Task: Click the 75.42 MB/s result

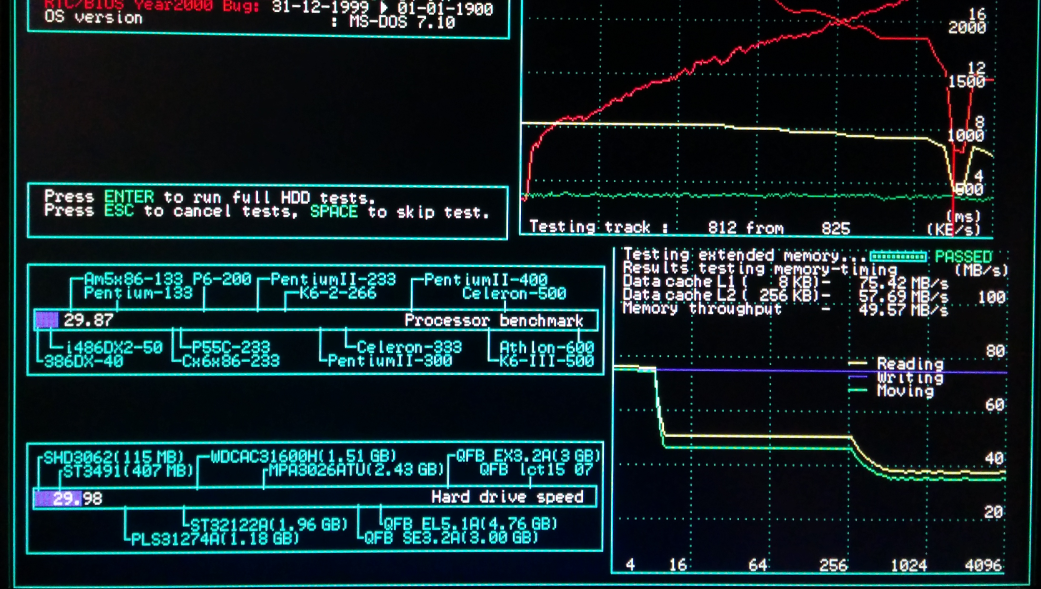Action: click(903, 284)
